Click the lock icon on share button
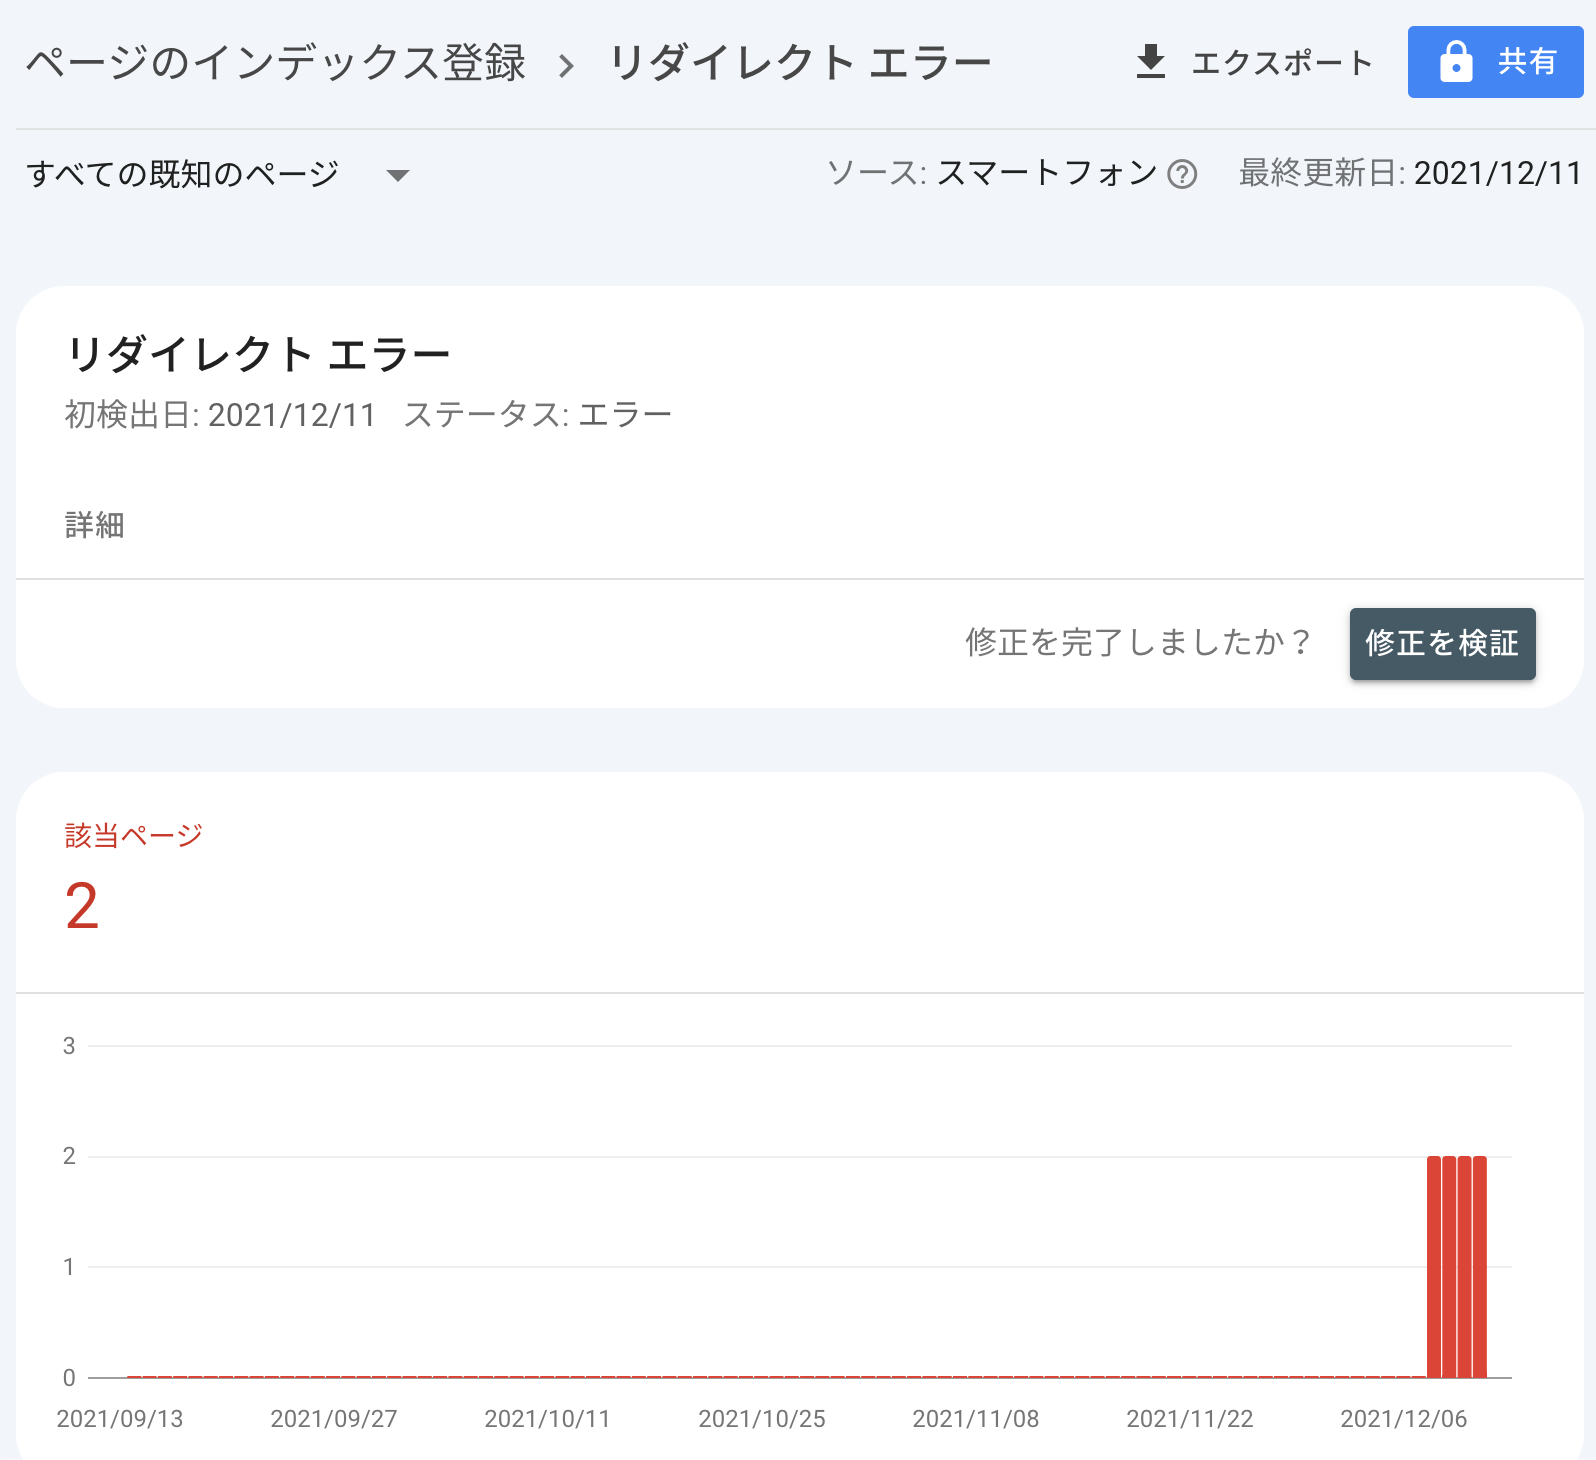Screen dimensions: 1596x1460 (x=1456, y=62)
